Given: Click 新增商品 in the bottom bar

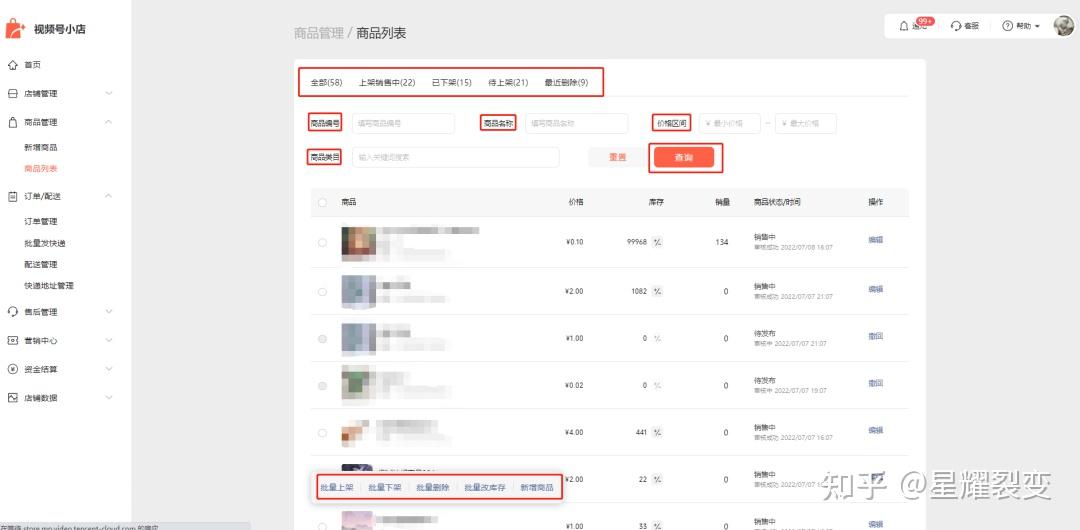Looking at the screenshot, I should tap(537, 487).
